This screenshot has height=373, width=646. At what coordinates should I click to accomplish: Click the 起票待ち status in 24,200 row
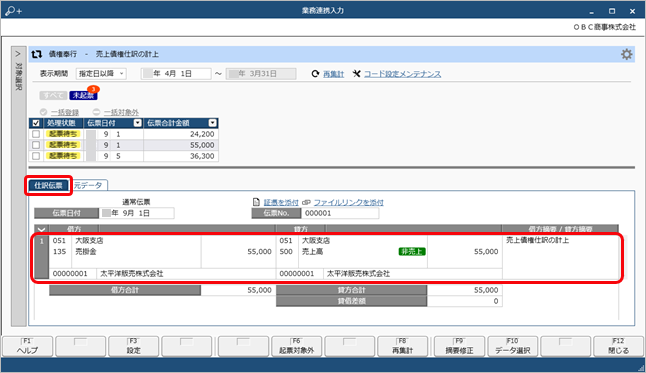point(63,134)
